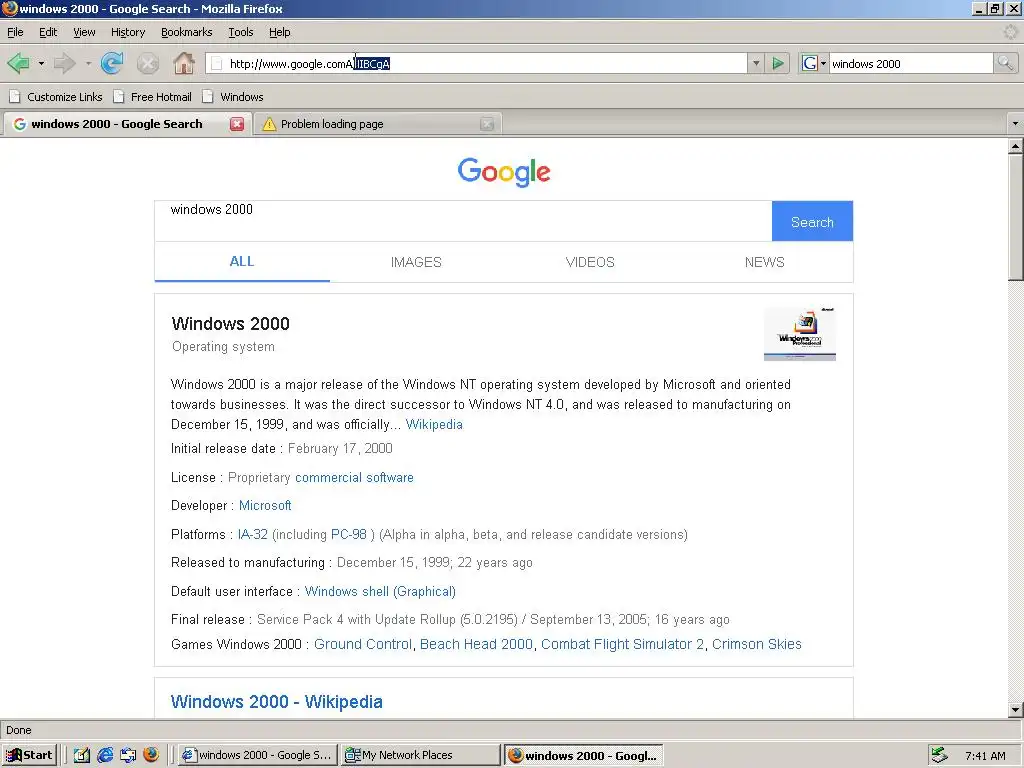Image resolution: width=1024 pixels, height=768 pixels.
Task: Open the Beach Head 2000 link
Action: [x=477, y=645]
